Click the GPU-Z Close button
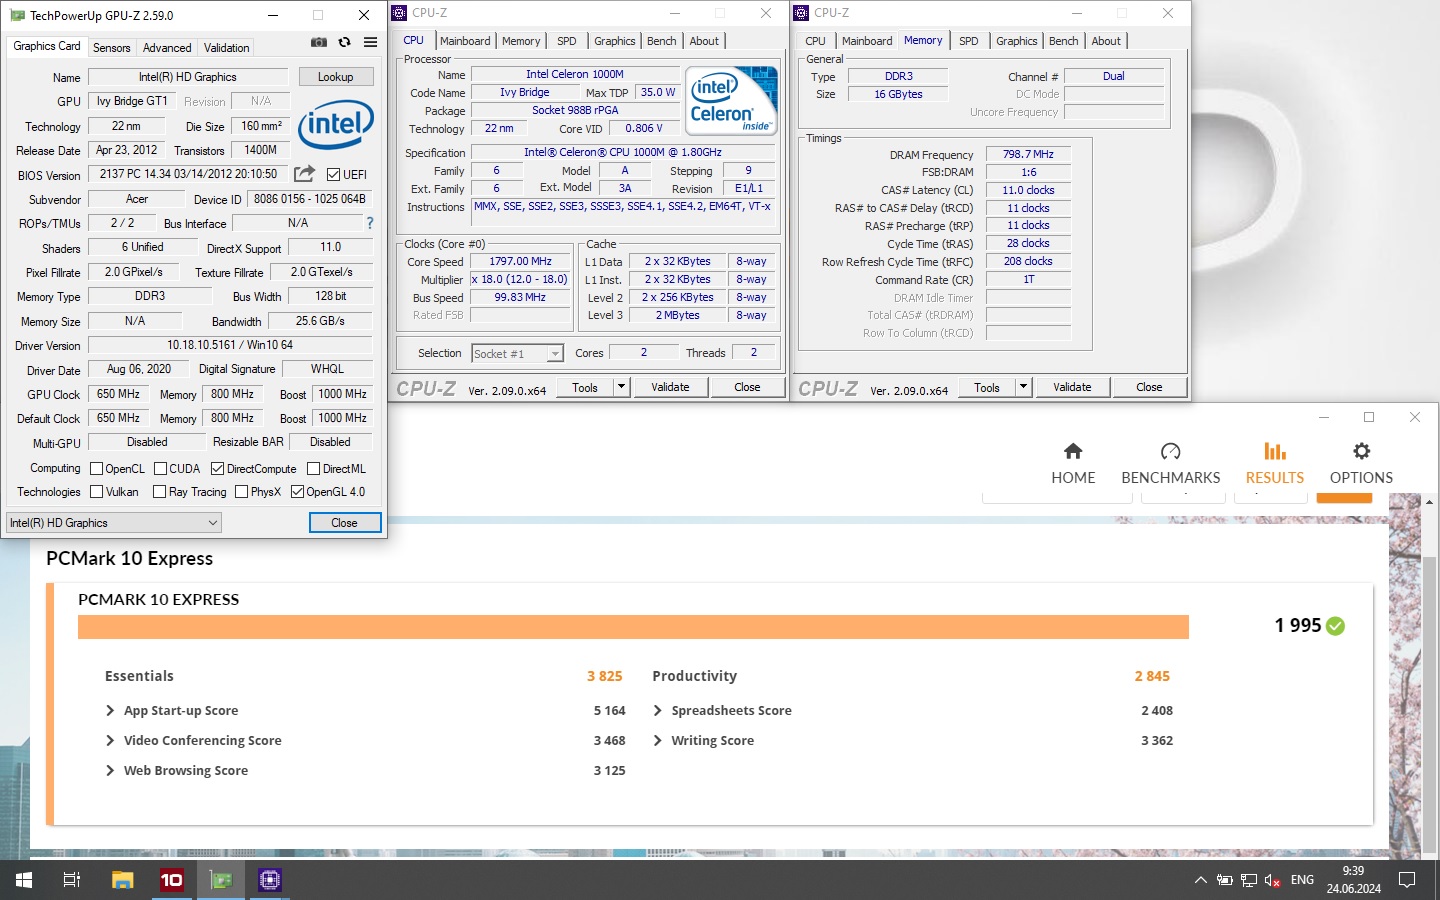 coord(344,522)
